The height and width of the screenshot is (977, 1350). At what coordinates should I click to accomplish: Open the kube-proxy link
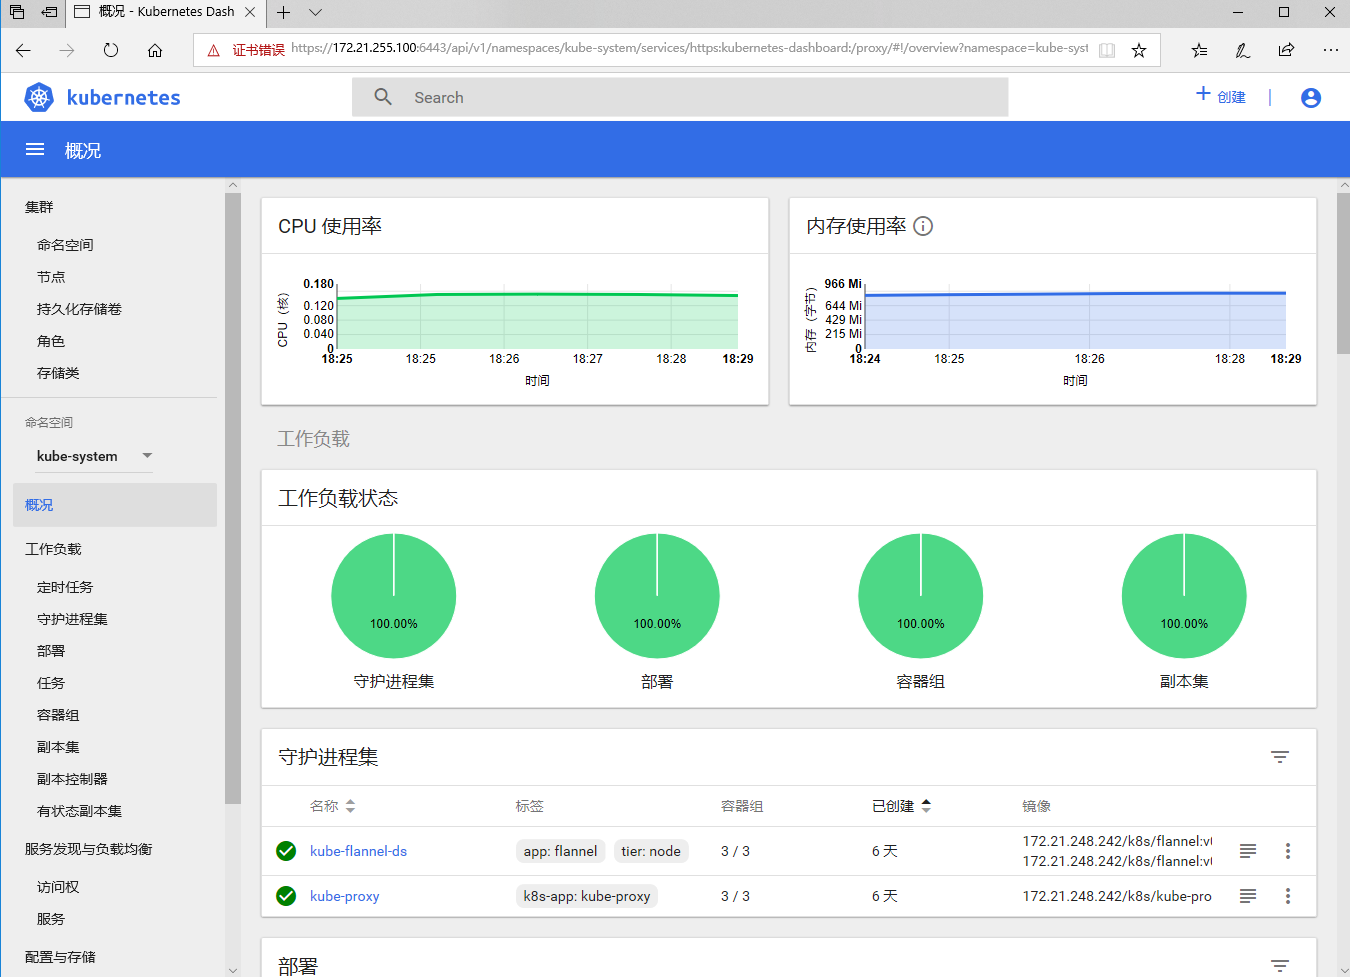point(344,896)
